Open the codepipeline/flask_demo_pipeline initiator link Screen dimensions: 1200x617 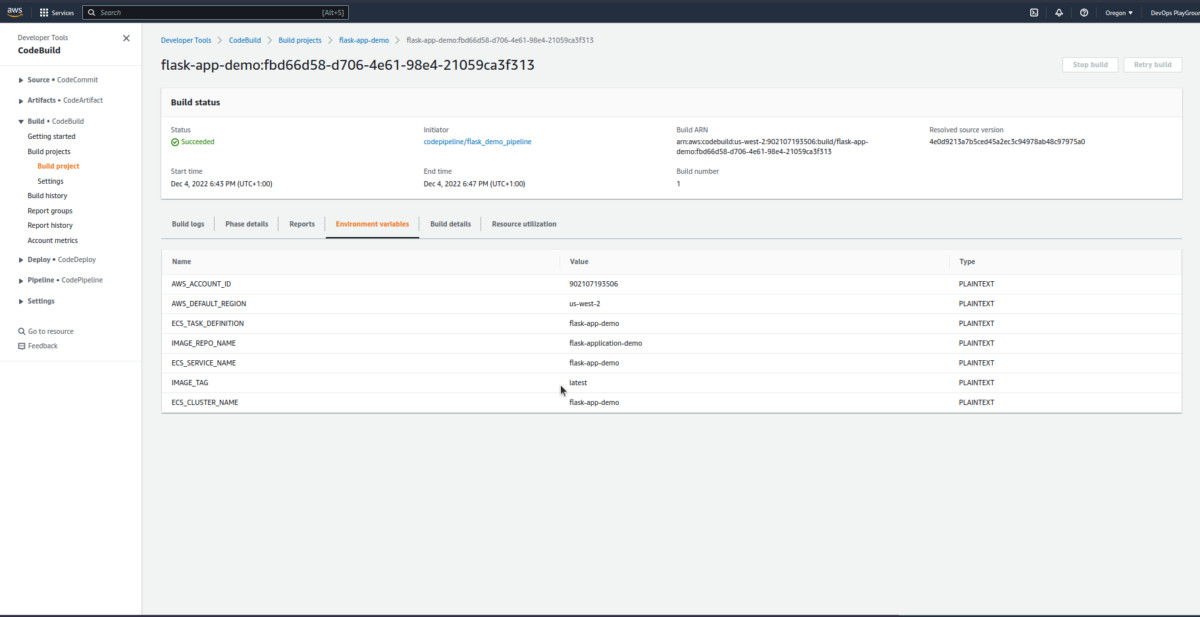pos(477,142)
